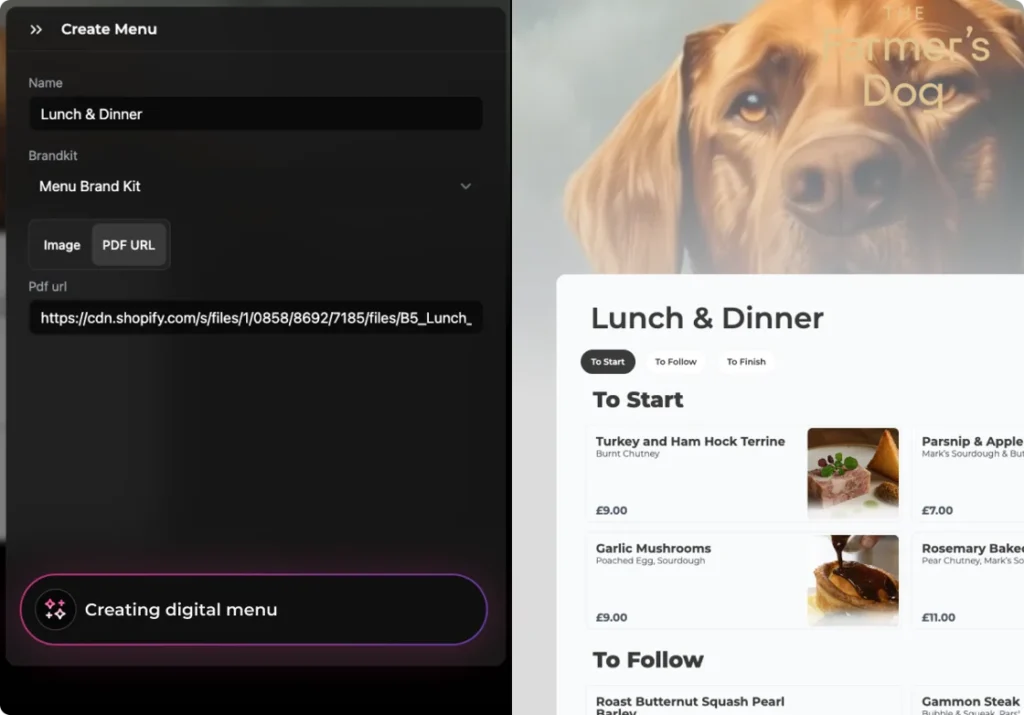Click the To Start section heading
Image resolution: width=1024 pixels, height=715 pixels.
pyautogui.click(x=638, y=400)
